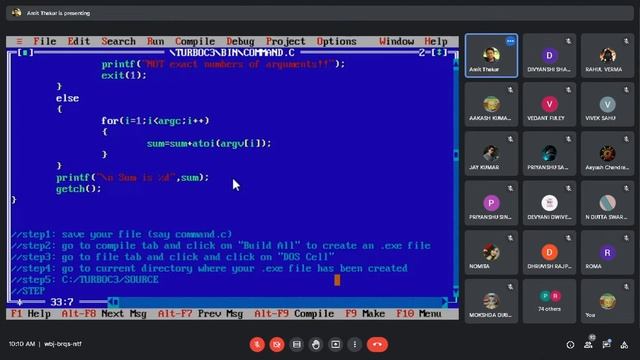The width and height of the screenshot is (640, 360).
Task: Open the Compile menu in Turbo C
Action: [195, 41]
